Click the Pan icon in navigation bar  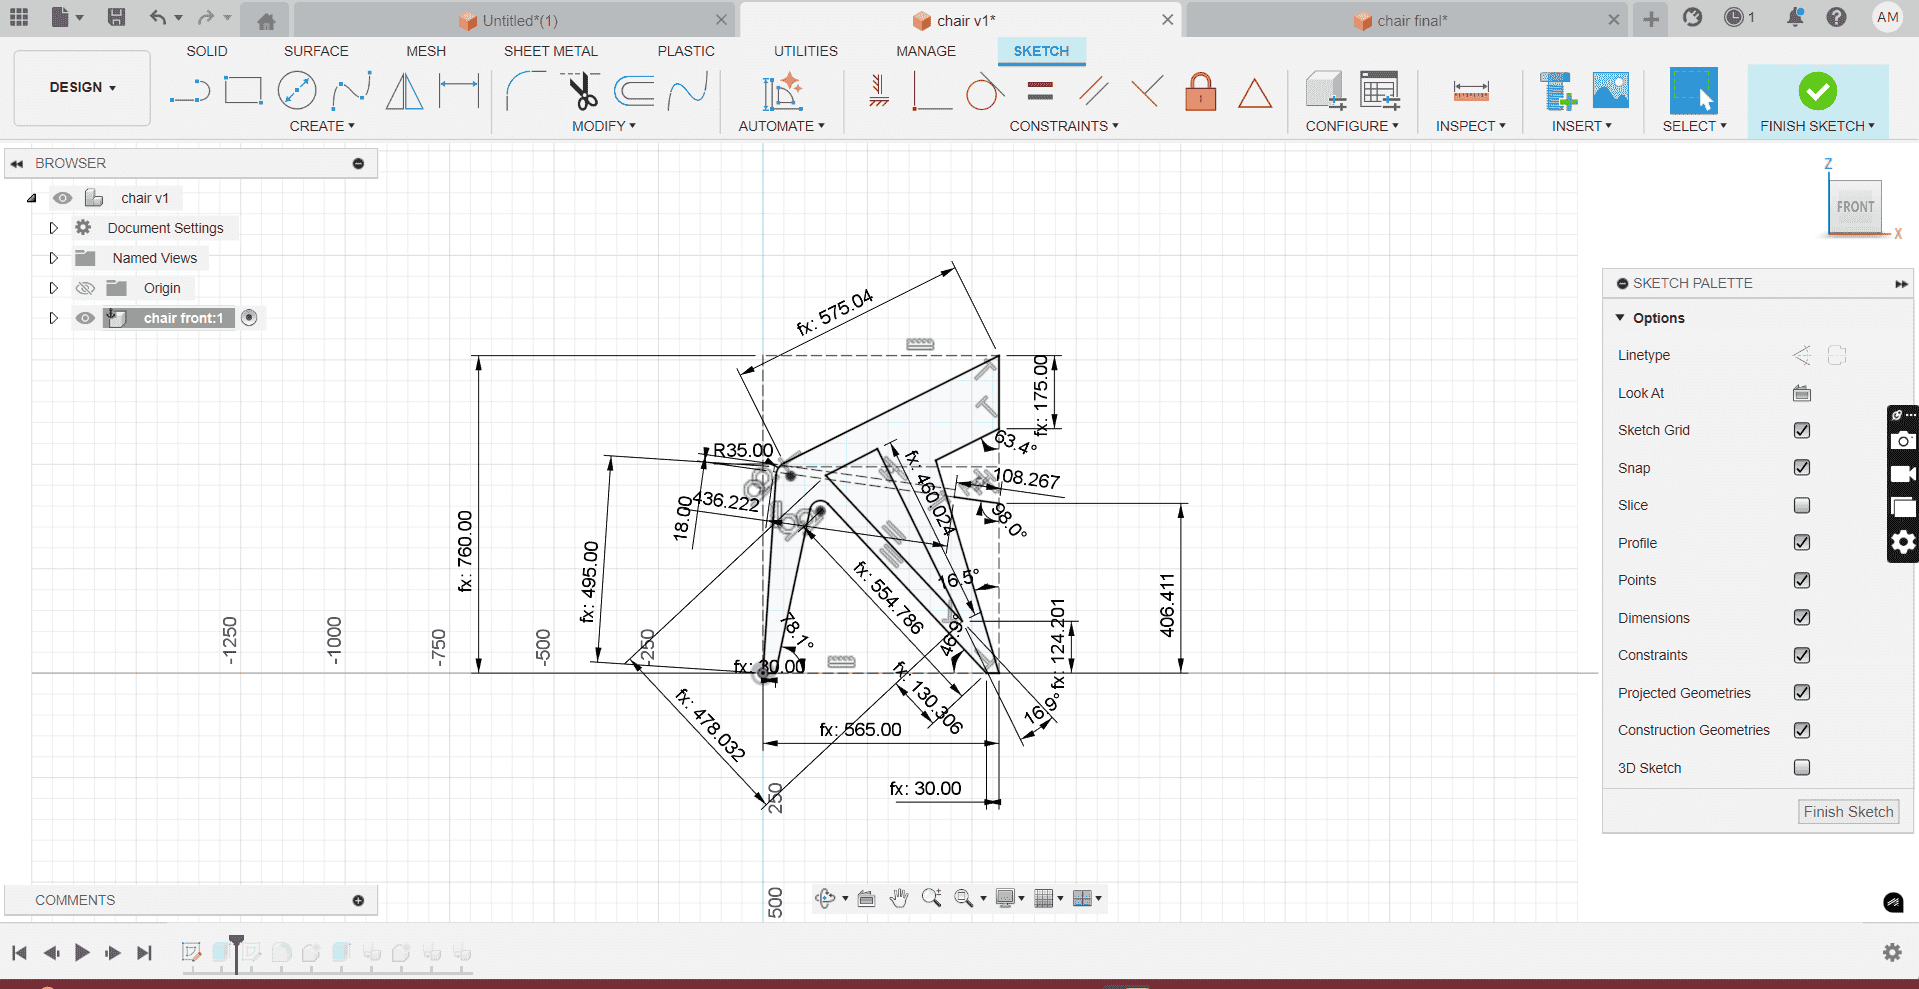click(x=898, y=898)
